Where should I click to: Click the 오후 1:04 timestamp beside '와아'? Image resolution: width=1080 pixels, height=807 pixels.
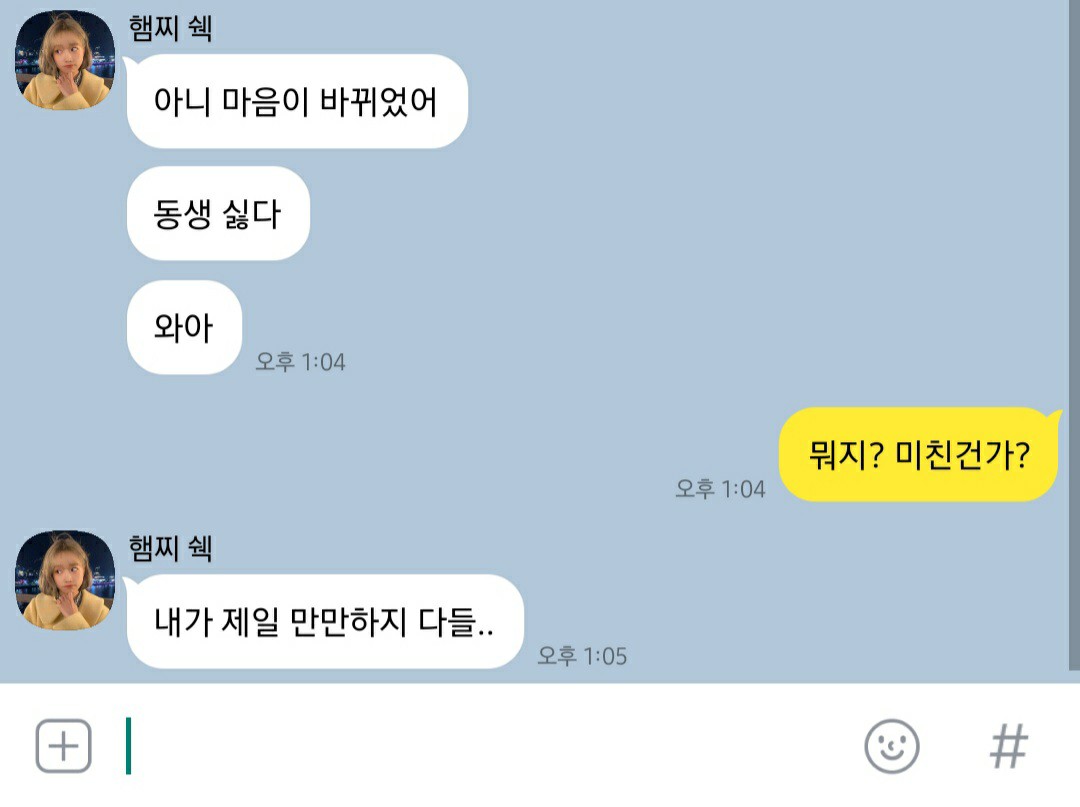(x=300, y=361)
